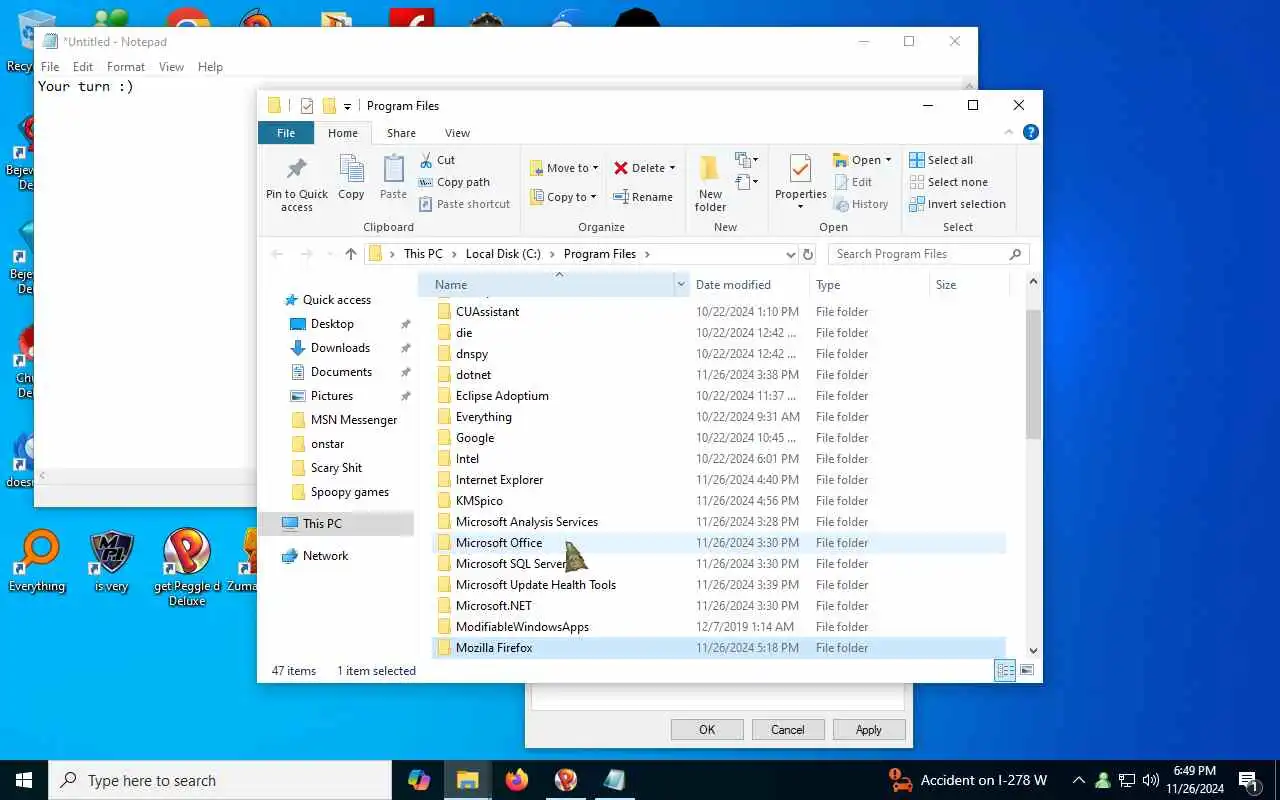Select This PC in navigation pane

click(x=336, y=523)
